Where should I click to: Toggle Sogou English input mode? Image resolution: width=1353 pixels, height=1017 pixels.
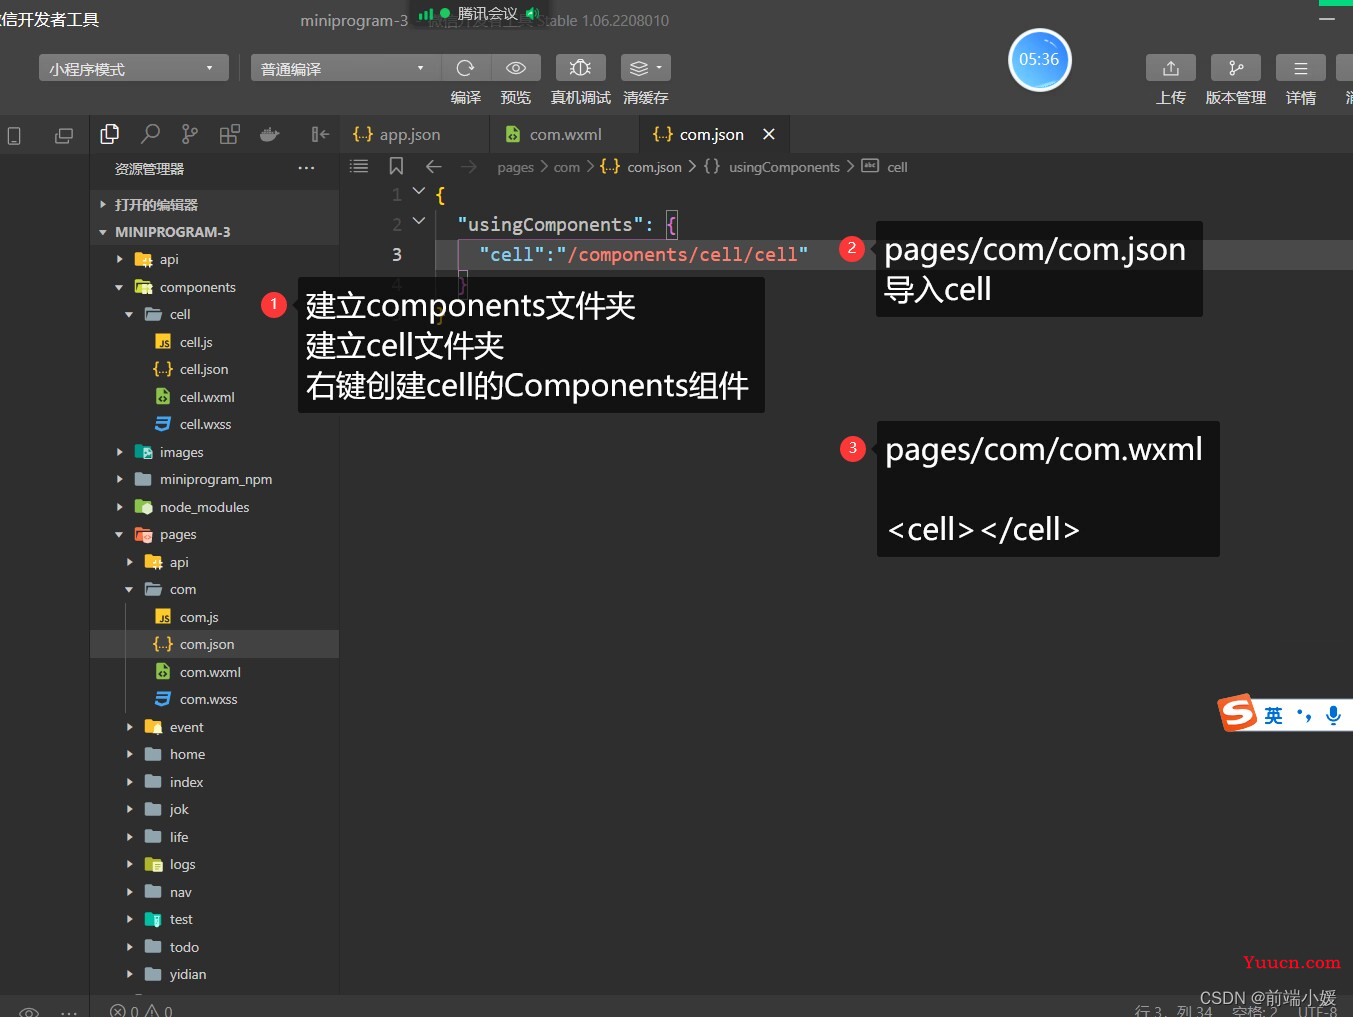1273,715
